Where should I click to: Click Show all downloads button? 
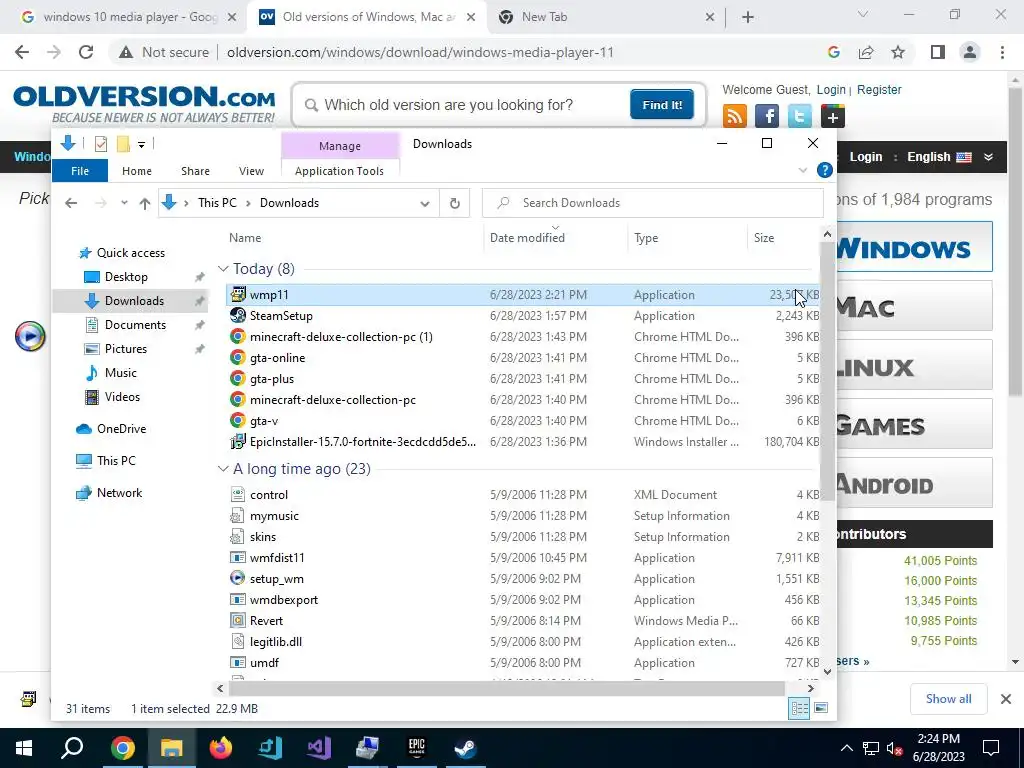(948, 699)
